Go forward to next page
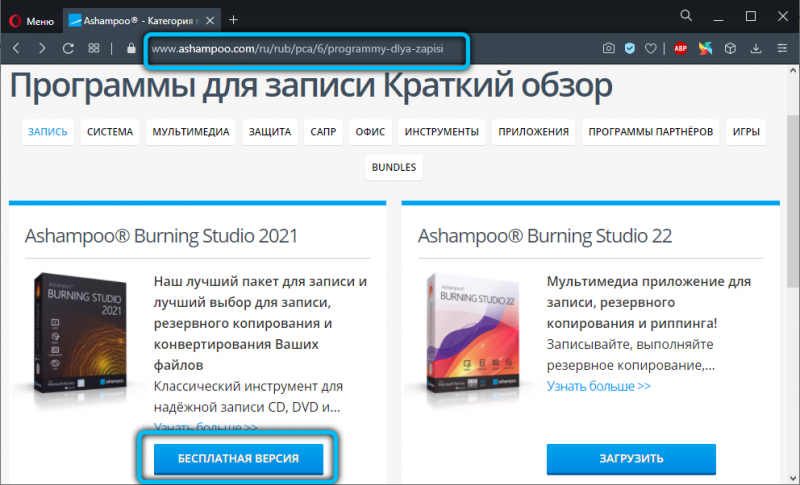800x485 pixels. pyautogui.click(x=42, y=48)
